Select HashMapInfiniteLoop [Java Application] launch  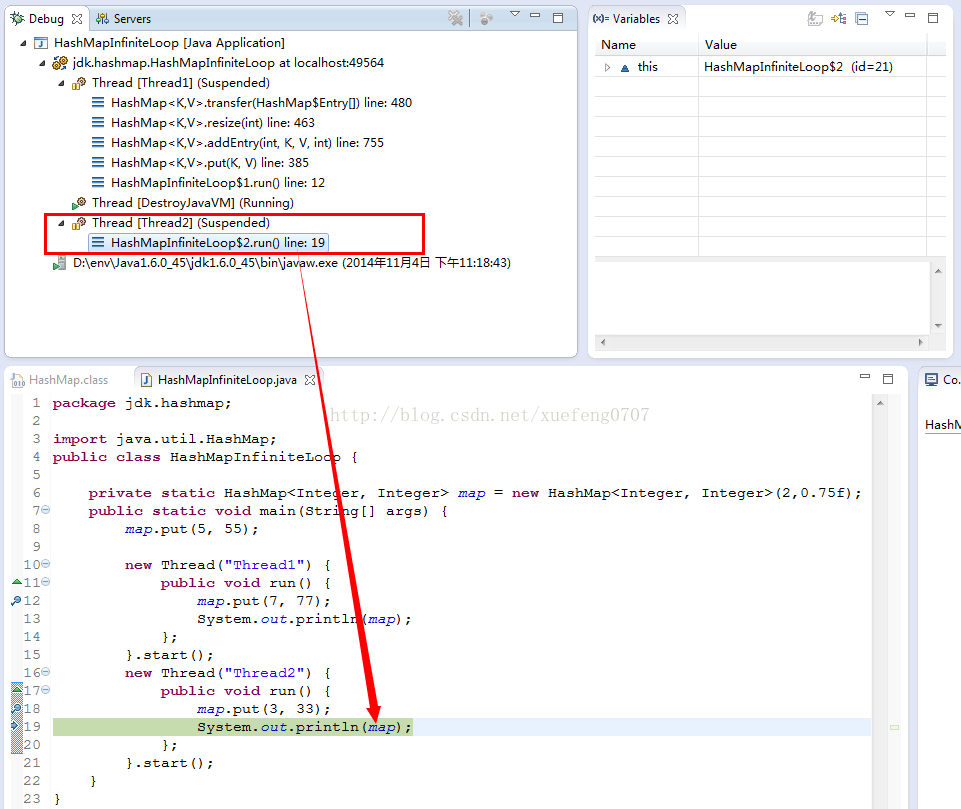click(x=169, y=43)
